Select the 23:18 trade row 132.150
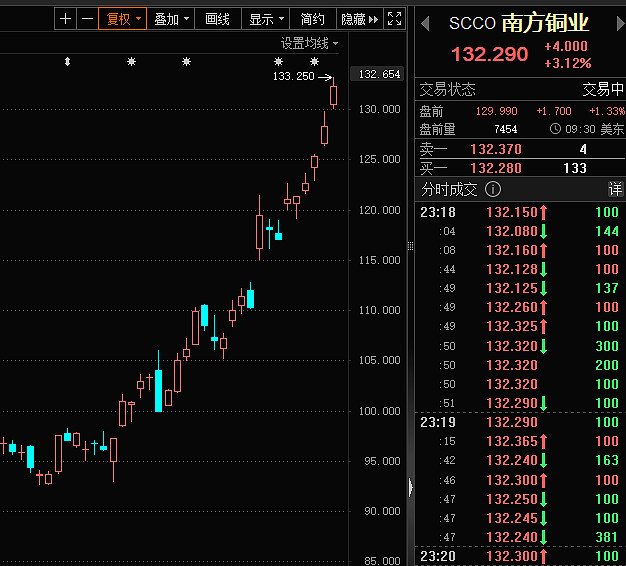Screen dimensions: 626x566 tap(520, 212)
